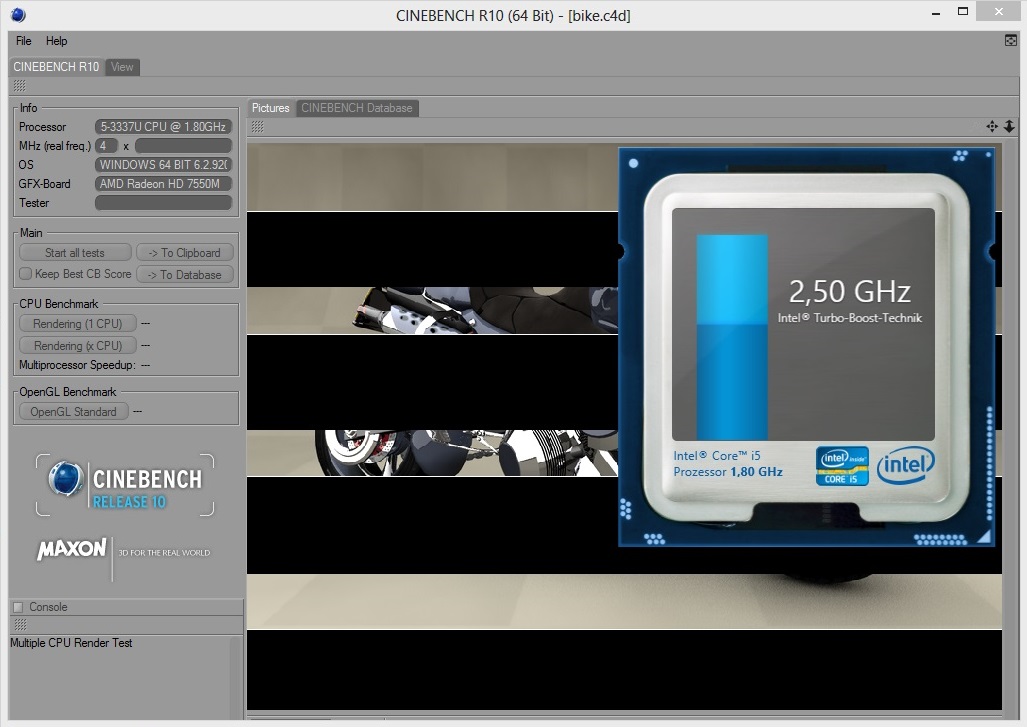
Task: Click the grip handle below Console label
Action: [20, 625]
